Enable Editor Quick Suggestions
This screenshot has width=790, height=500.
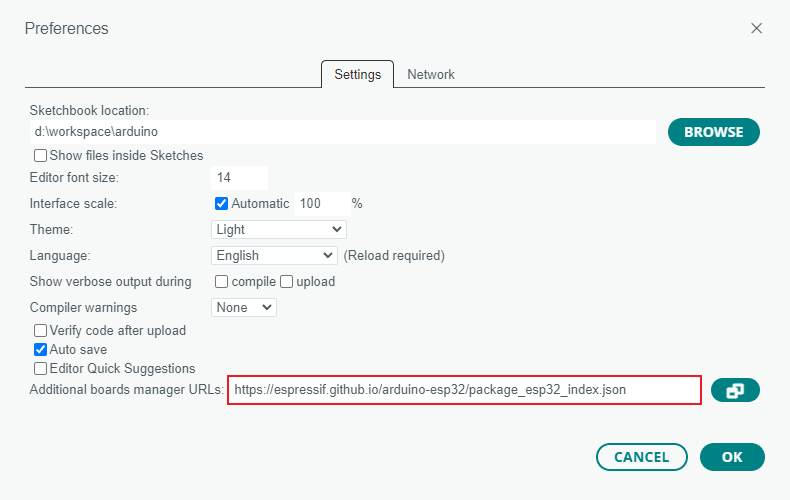click(40, 368)
